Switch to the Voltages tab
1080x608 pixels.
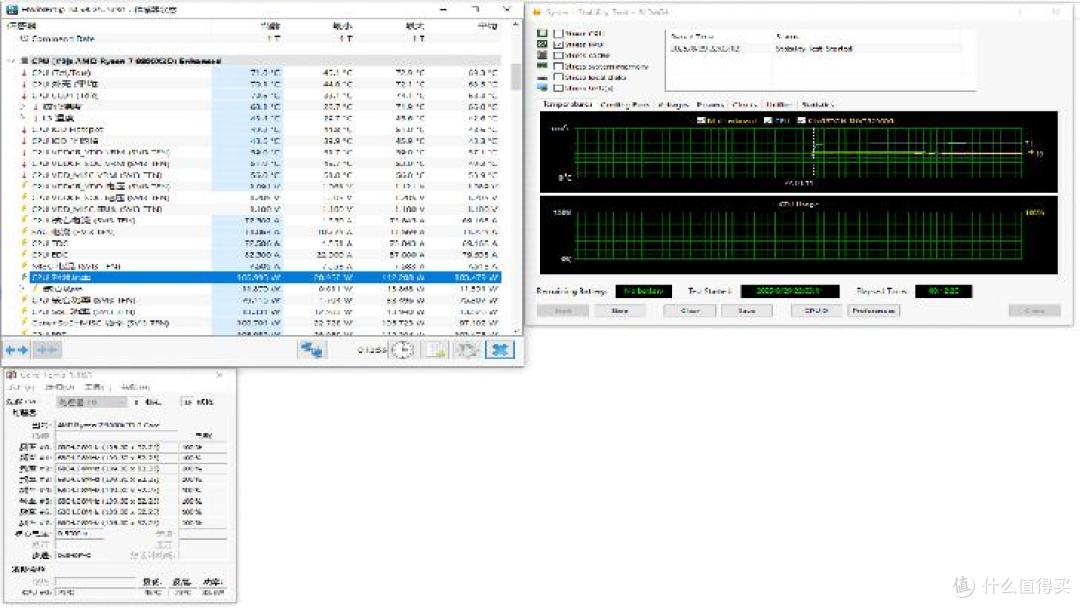pyautogui.click(x=673, y=105)
